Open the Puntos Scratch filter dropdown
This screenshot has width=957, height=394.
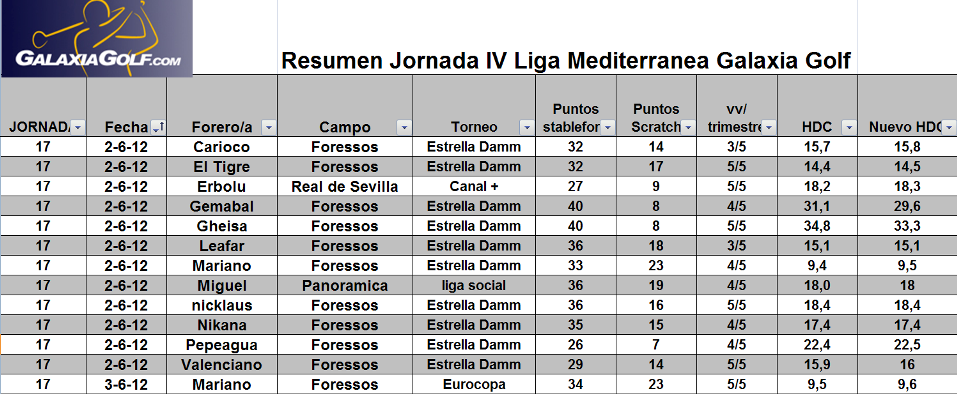click(x=688, y=127)
